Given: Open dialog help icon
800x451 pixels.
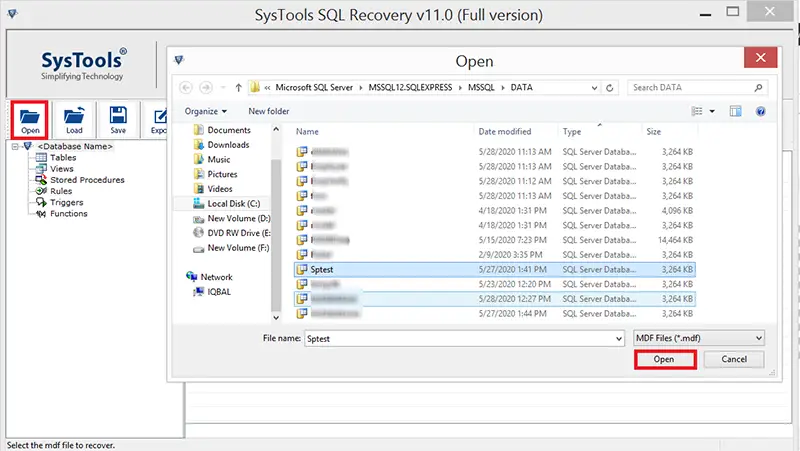Looking at the screenshot, I should click(760, 111).
